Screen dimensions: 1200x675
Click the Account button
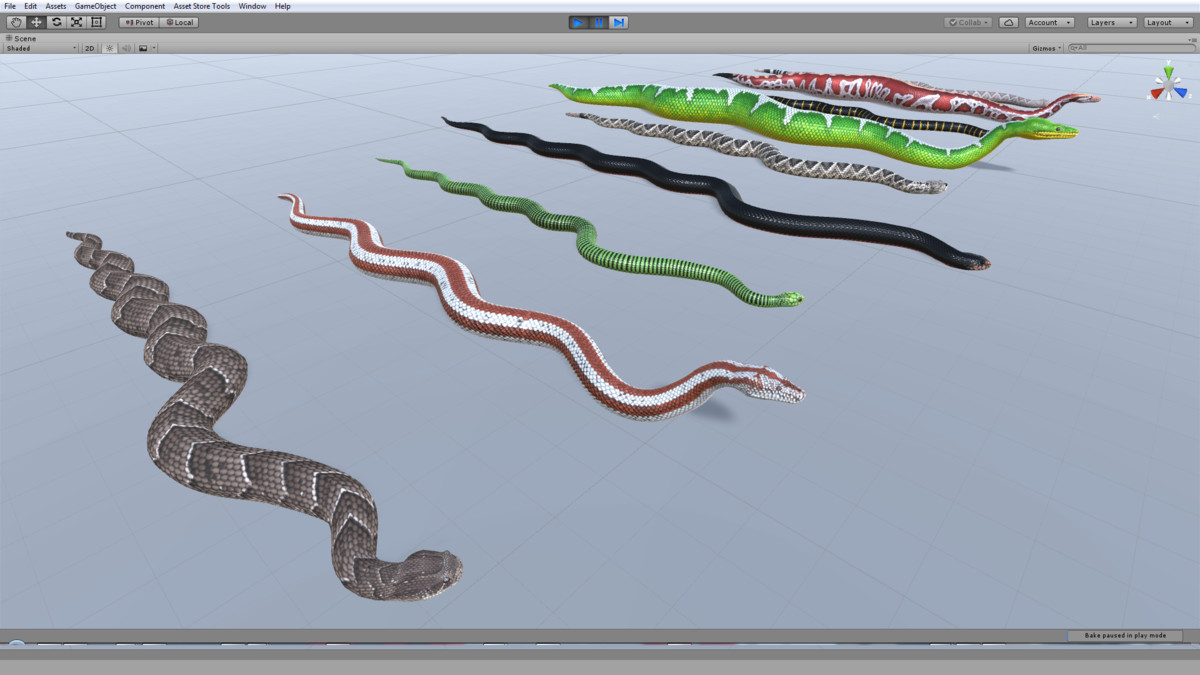1048,21
